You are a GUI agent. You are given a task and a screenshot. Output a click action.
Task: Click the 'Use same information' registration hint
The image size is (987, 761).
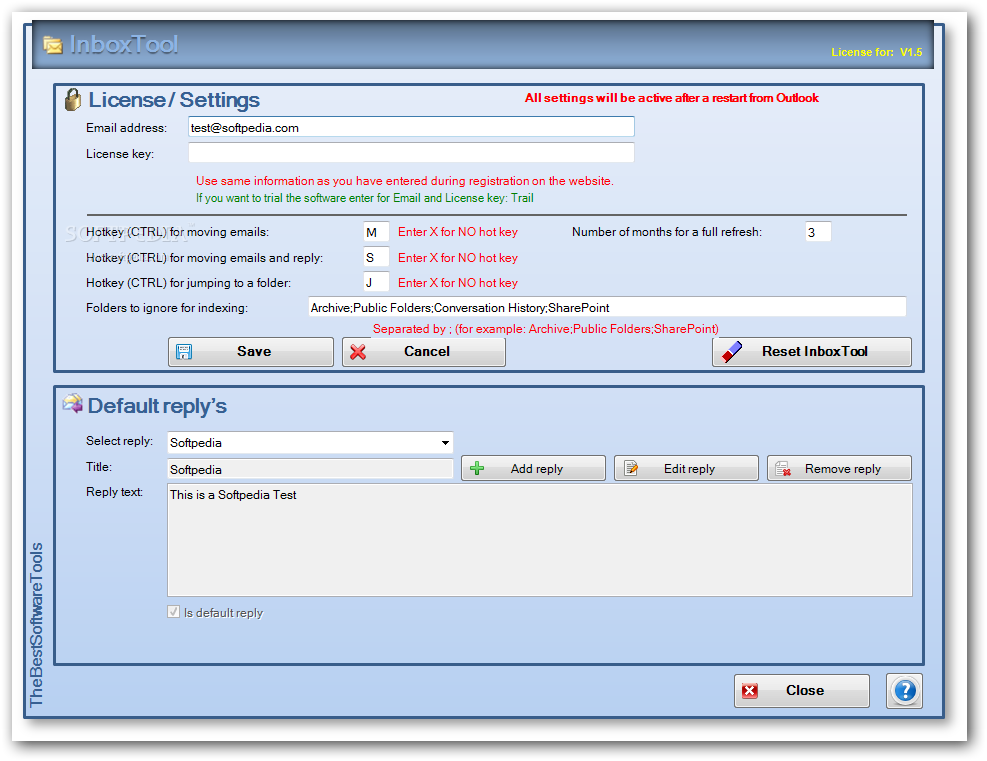(x=405, y=181)
